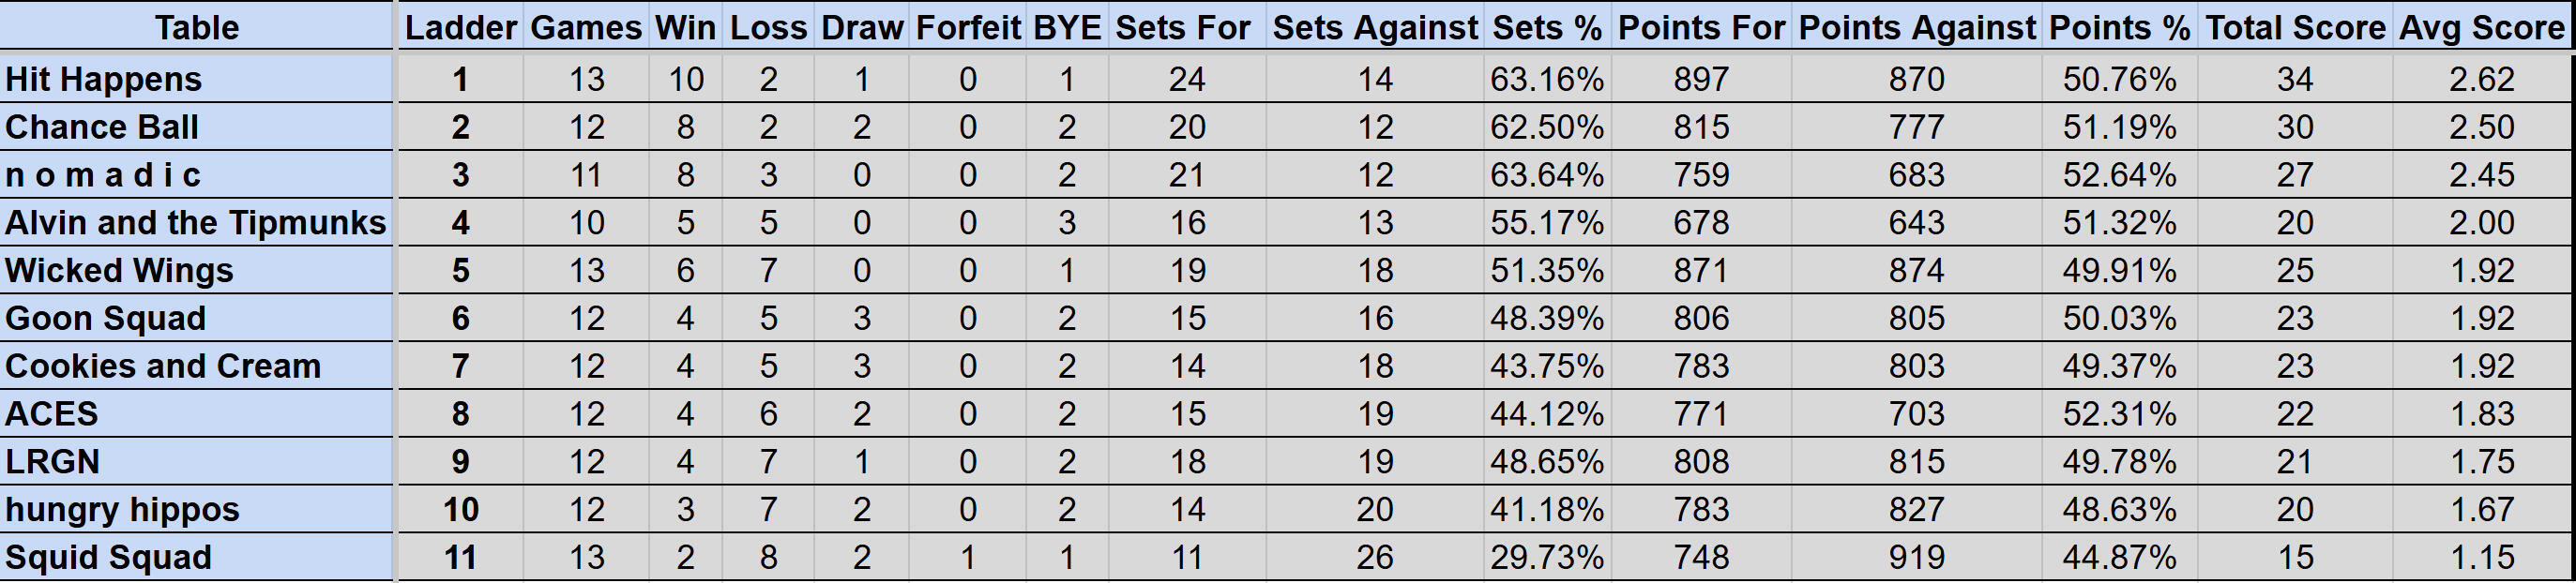Click the 63.64% Sets % cell
The image size is (2576, 583).
(1546, 175)
